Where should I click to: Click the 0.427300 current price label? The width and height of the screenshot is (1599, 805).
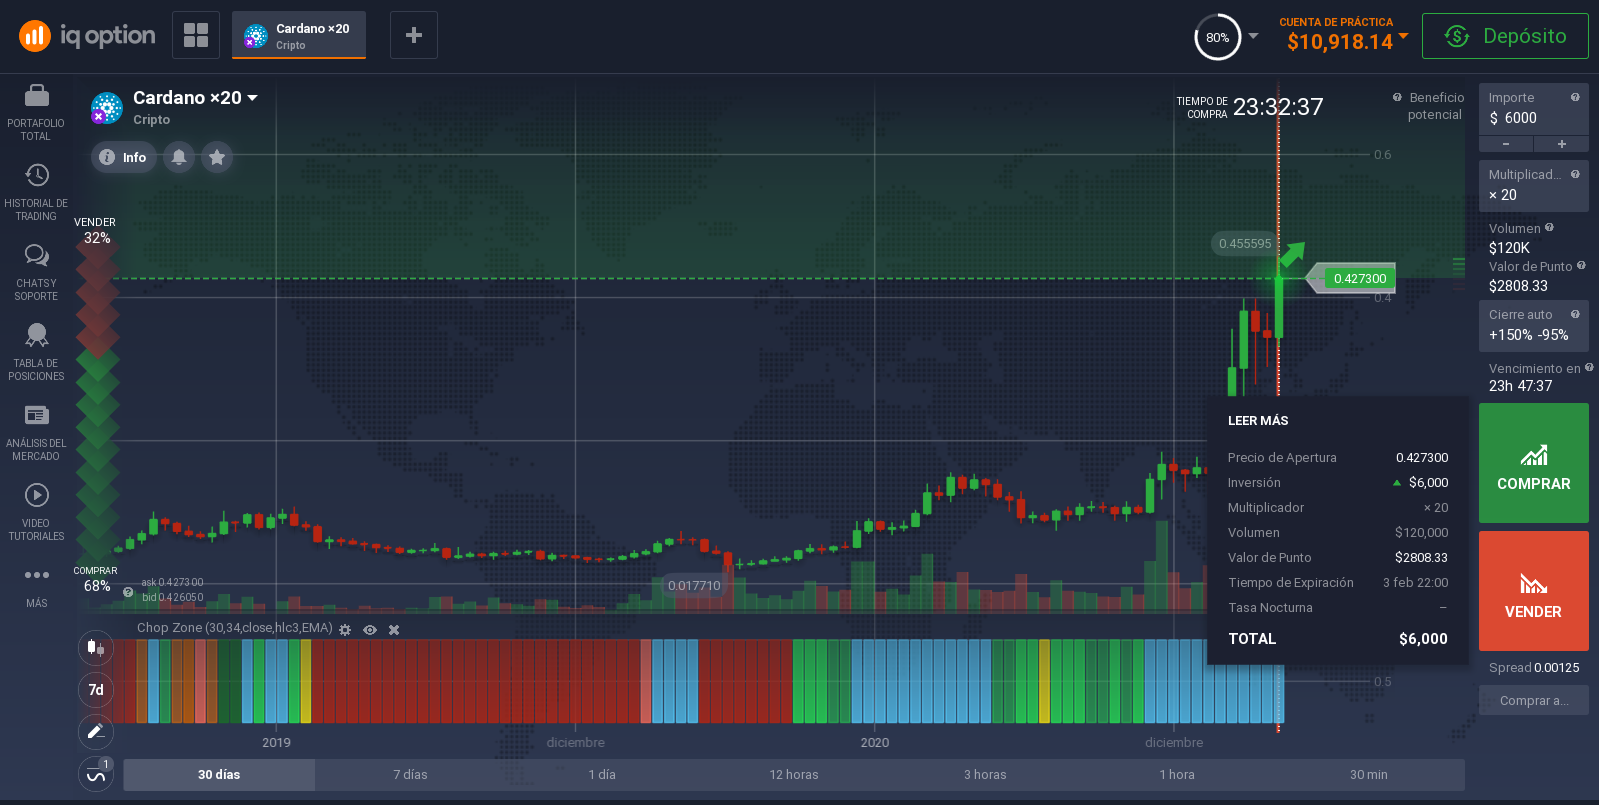[1358, 279]
